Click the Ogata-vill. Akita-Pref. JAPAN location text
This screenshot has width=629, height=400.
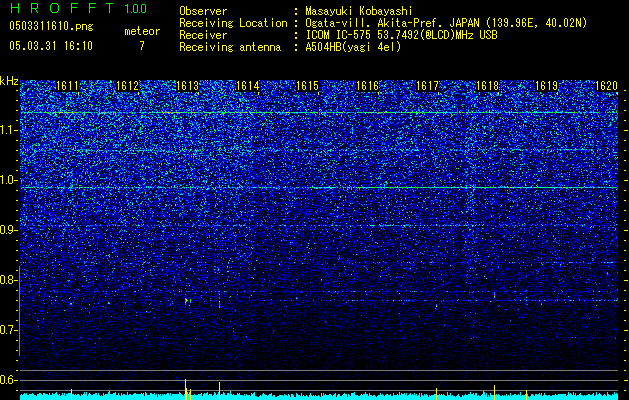click(x=446, y=23)
